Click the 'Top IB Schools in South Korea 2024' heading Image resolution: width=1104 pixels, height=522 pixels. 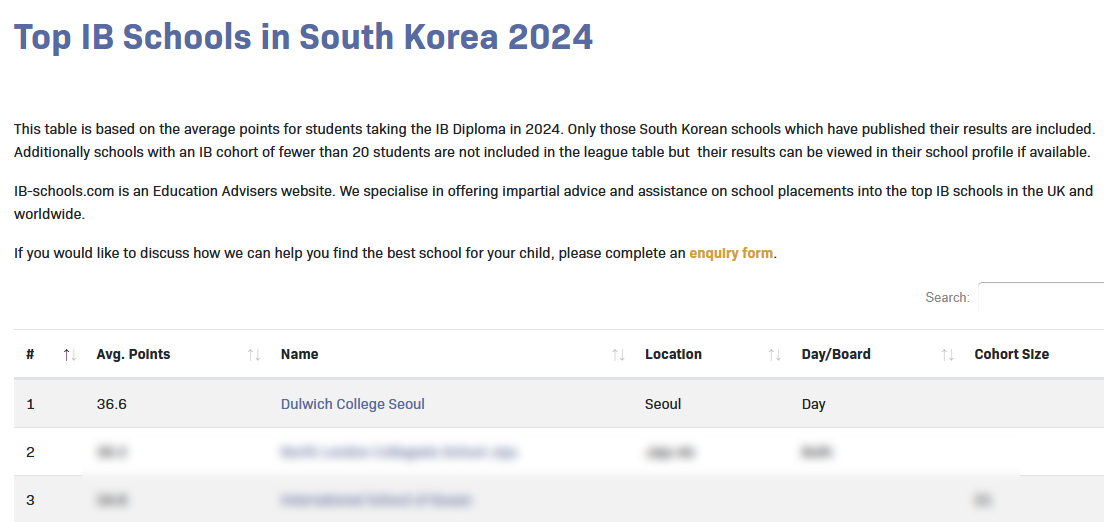(303, 37)
